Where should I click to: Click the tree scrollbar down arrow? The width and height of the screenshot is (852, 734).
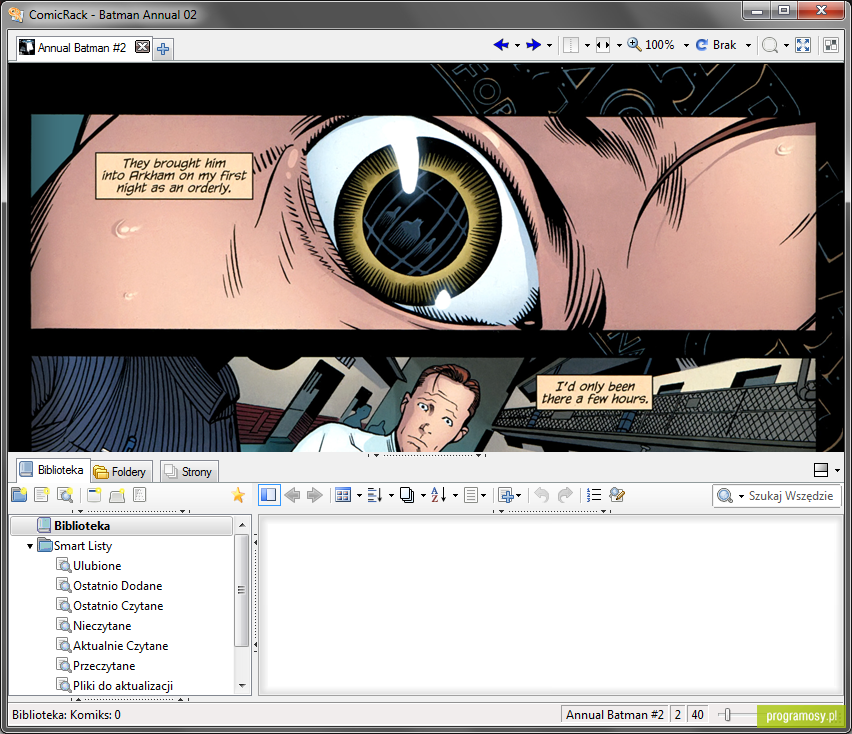242,686
